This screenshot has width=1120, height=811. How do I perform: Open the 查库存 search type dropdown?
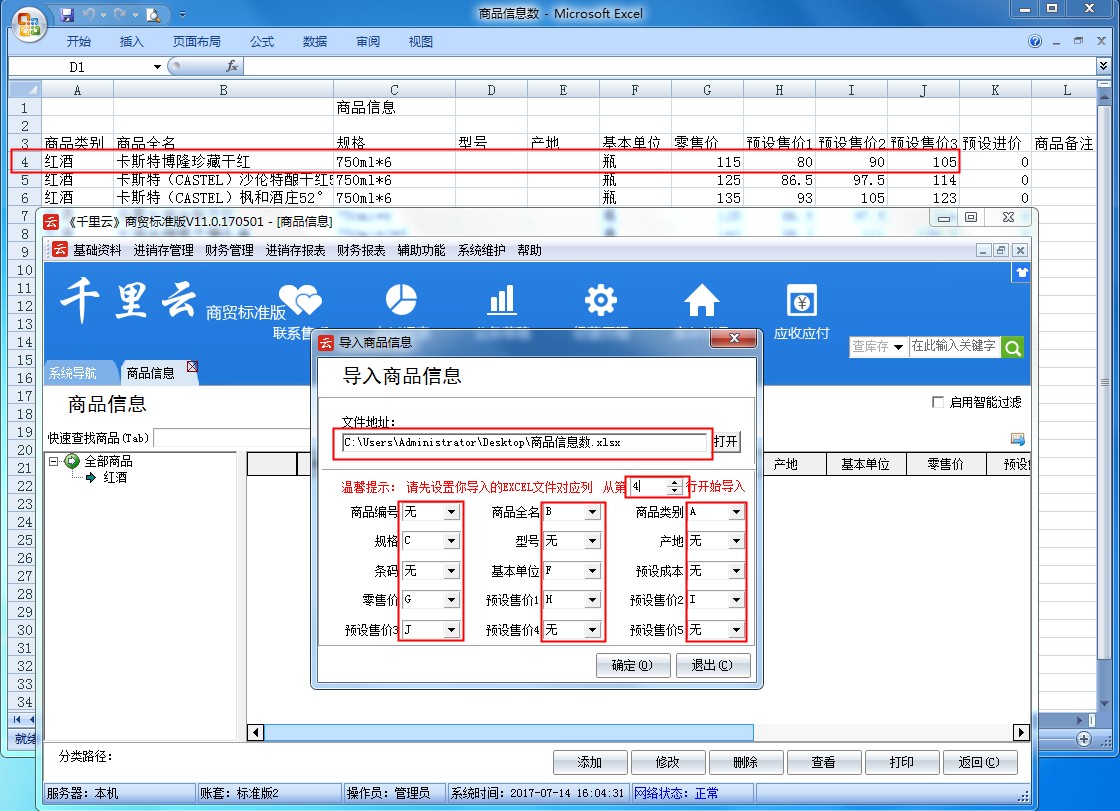[898, 346]
